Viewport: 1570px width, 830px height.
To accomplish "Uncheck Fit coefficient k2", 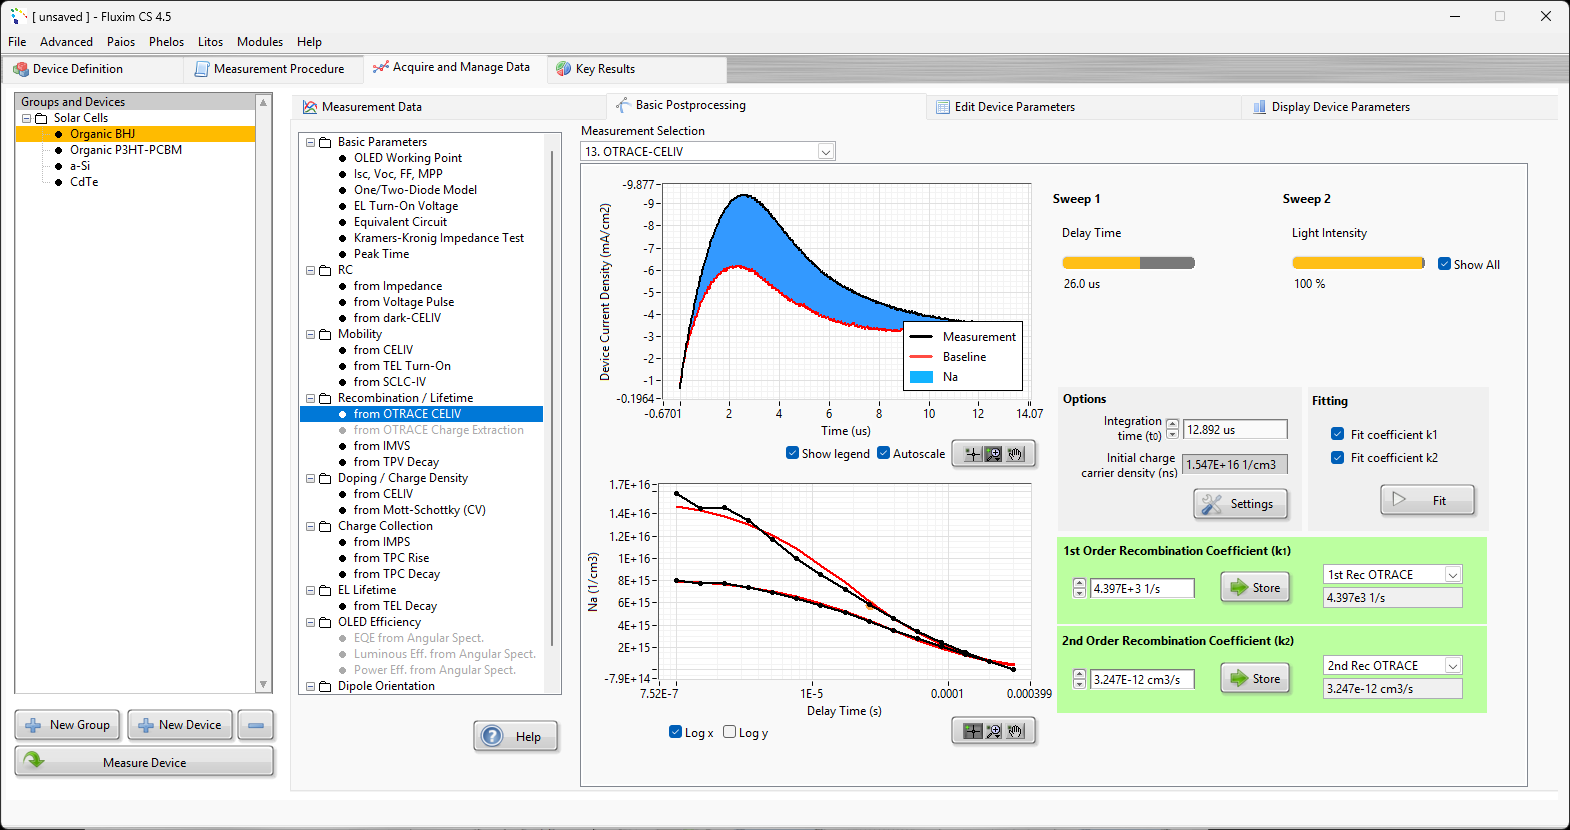I will pyautogui.click(x=1337, y=457).
